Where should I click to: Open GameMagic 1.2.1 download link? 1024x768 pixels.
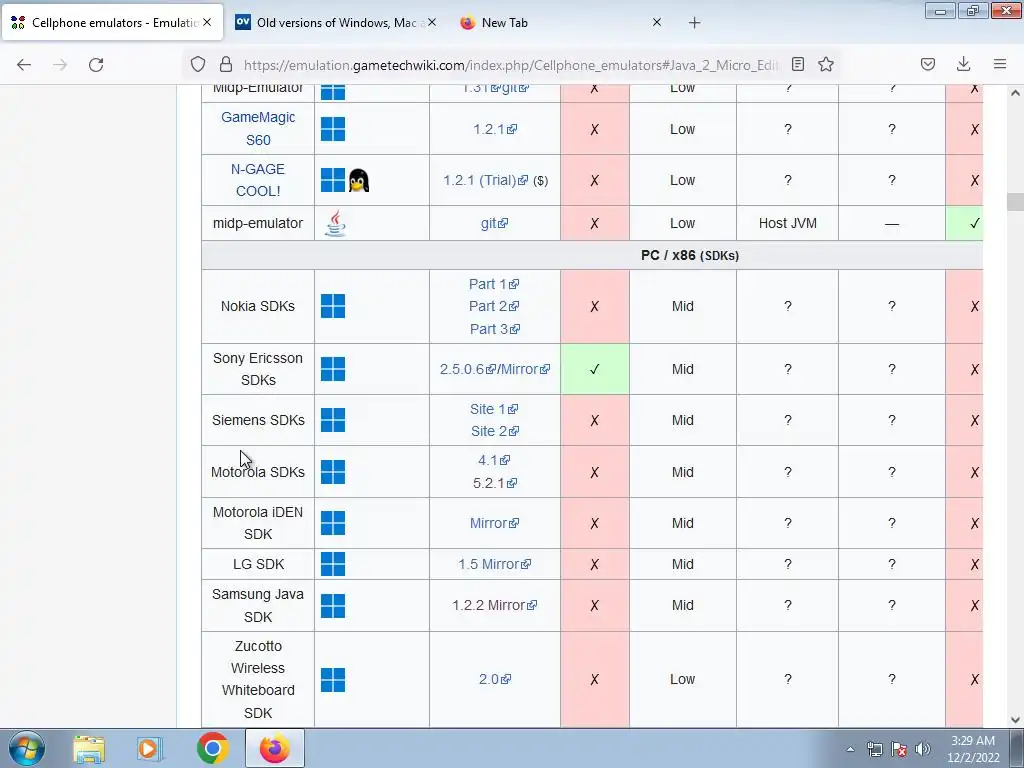pyautogui.click(x=495, y=129)
